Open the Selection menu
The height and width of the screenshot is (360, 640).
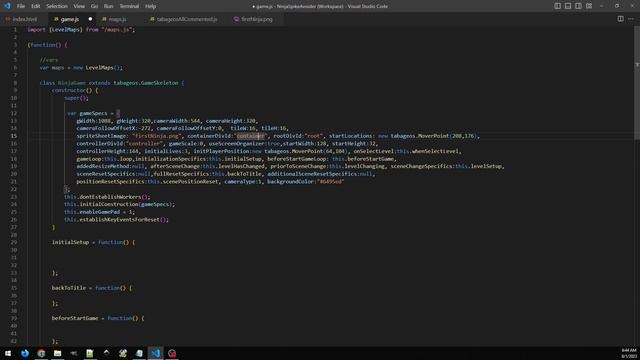point(57,6)
